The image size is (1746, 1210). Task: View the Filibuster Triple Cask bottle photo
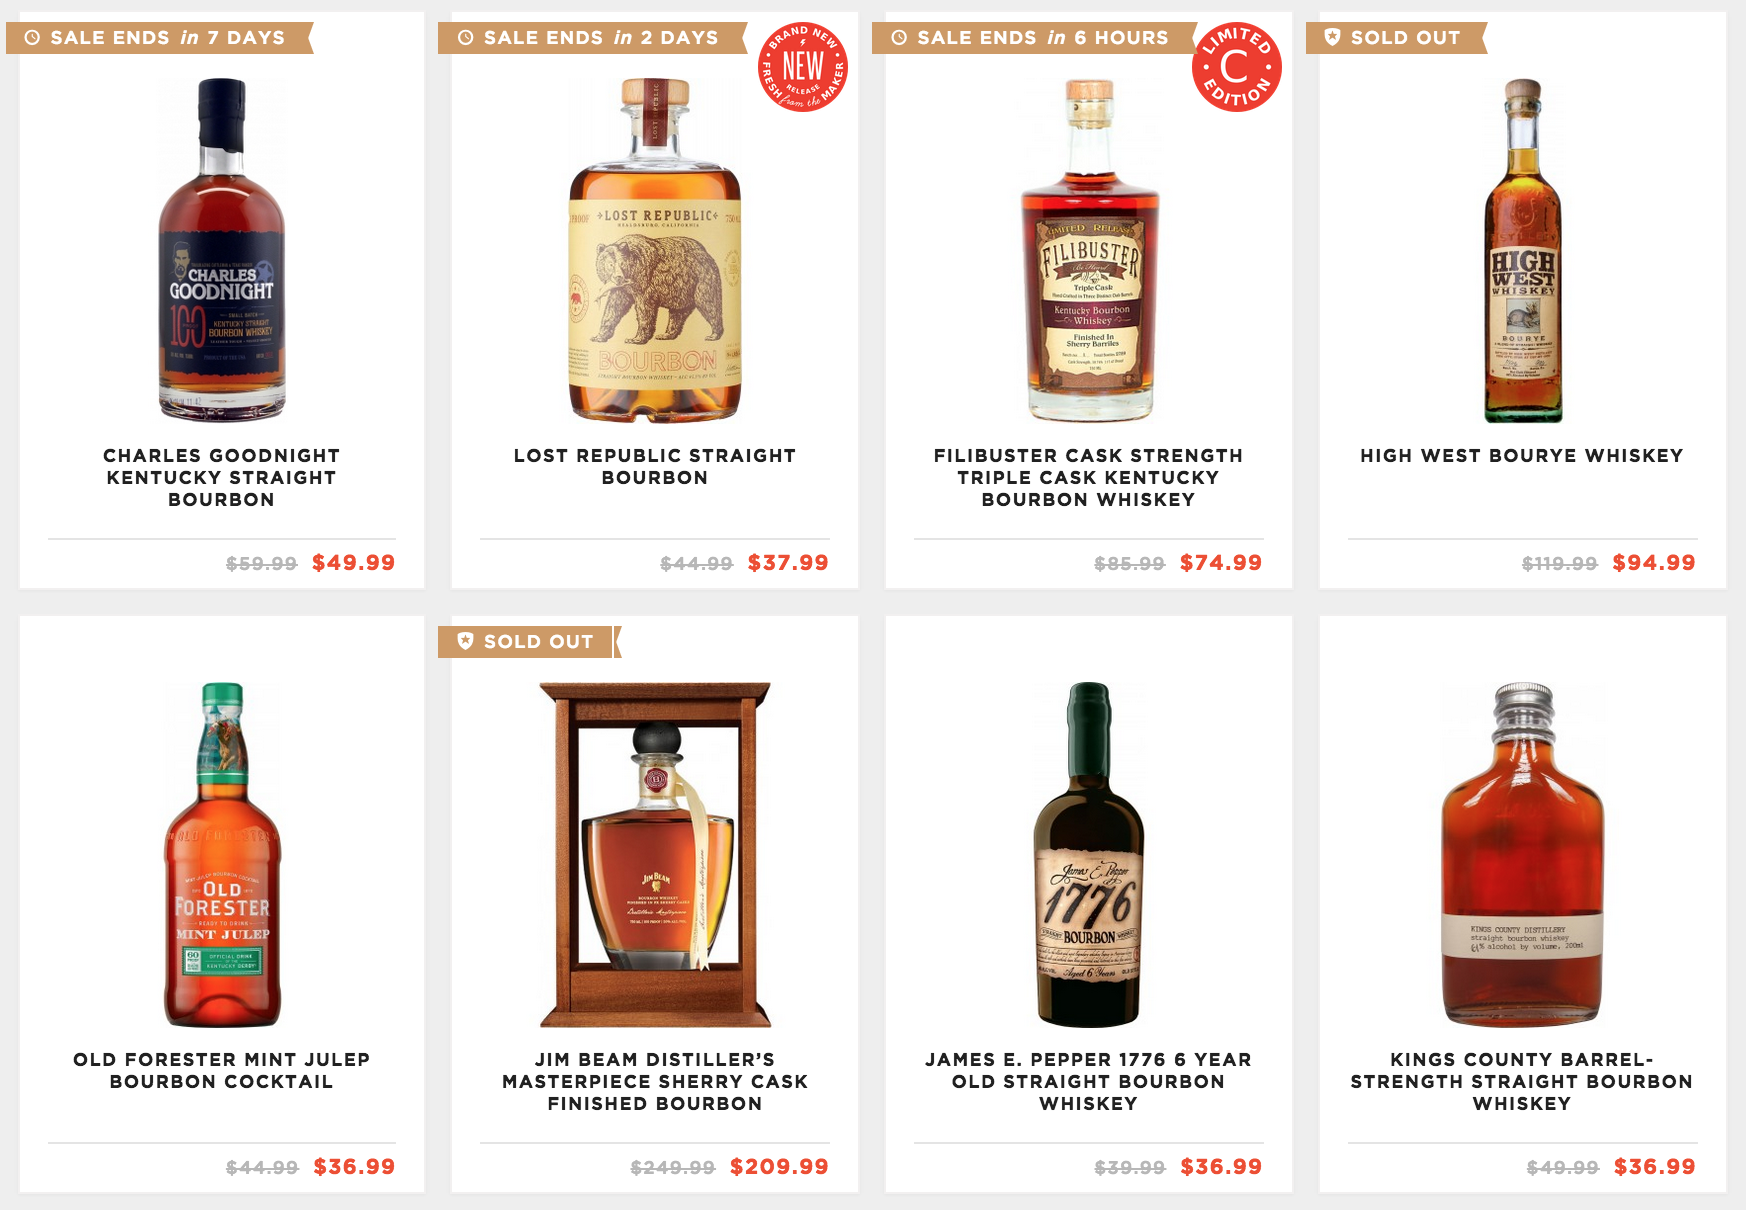(x=1089, y=250)
